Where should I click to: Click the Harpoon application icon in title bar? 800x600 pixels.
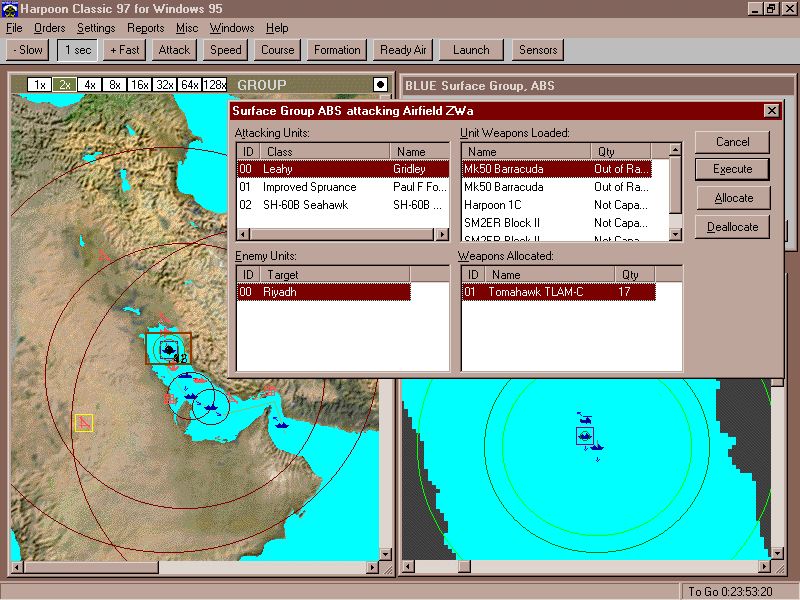pos(10,9)
